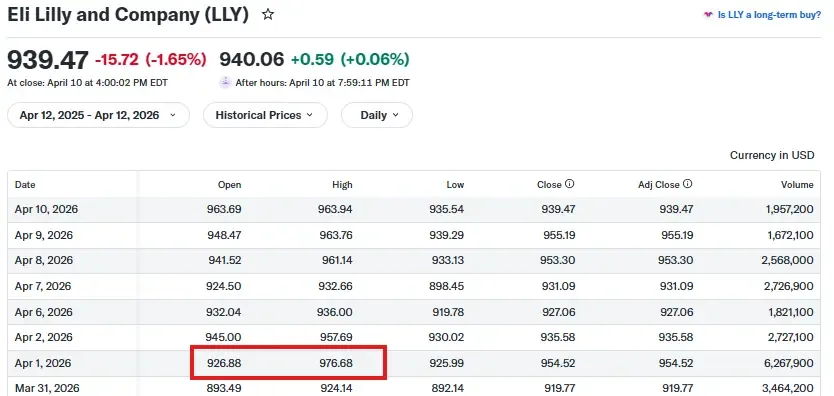The width and height of the screenshot is (834, 396).
Task: Click the open price 945.00
Action: coord(224,338)
